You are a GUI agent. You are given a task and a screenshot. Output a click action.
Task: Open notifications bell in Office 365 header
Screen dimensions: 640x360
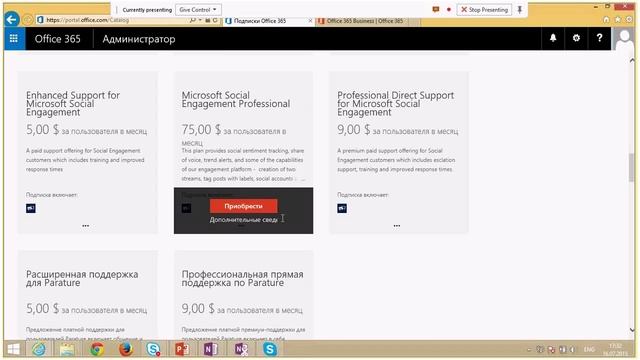point(553,38)
